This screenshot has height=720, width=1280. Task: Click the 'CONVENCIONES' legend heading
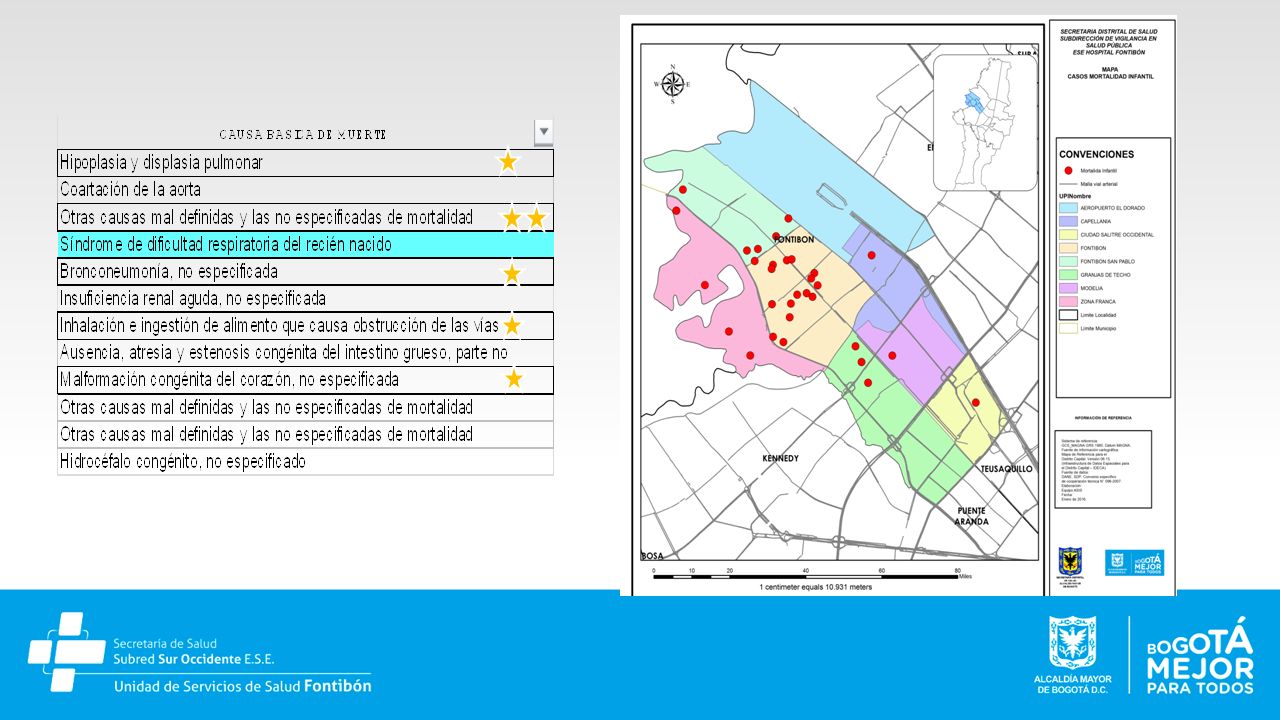pyautogui.click(x=1097, y=155)
